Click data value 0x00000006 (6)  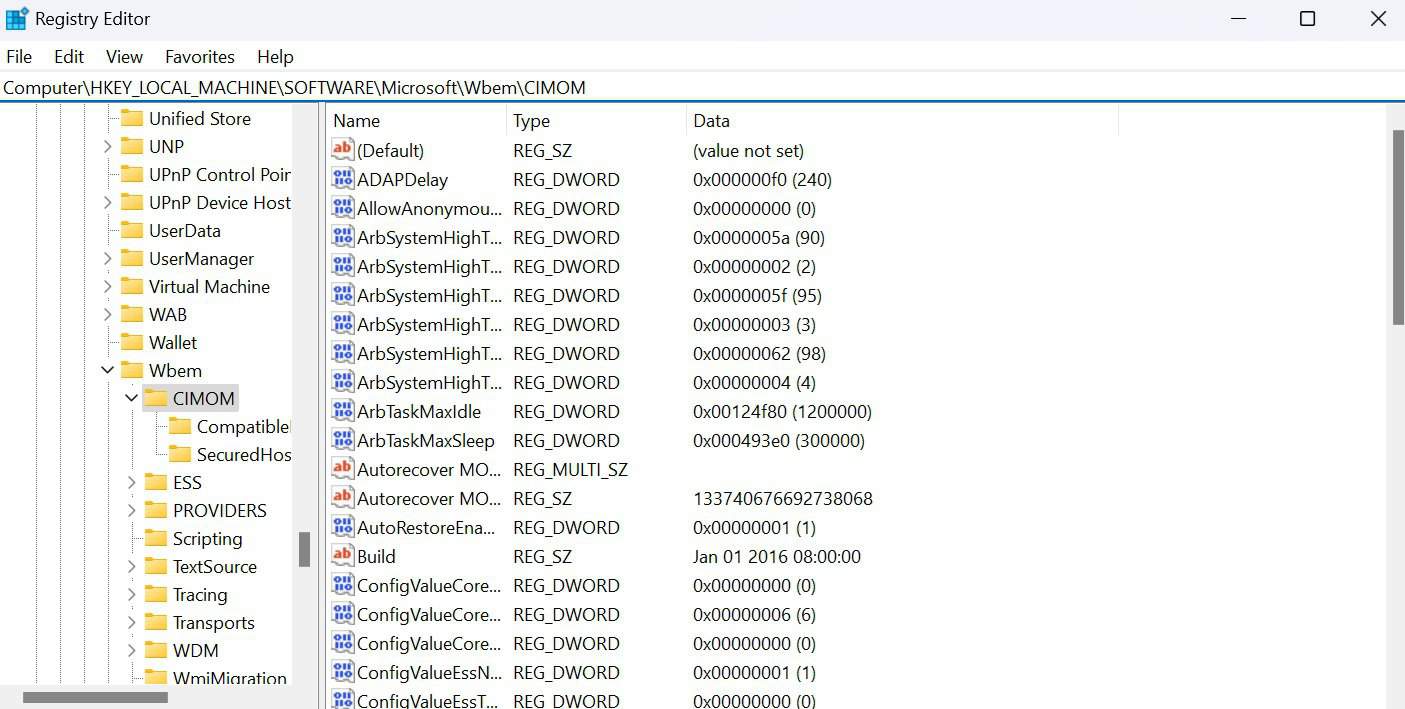(x=754, y=614)
